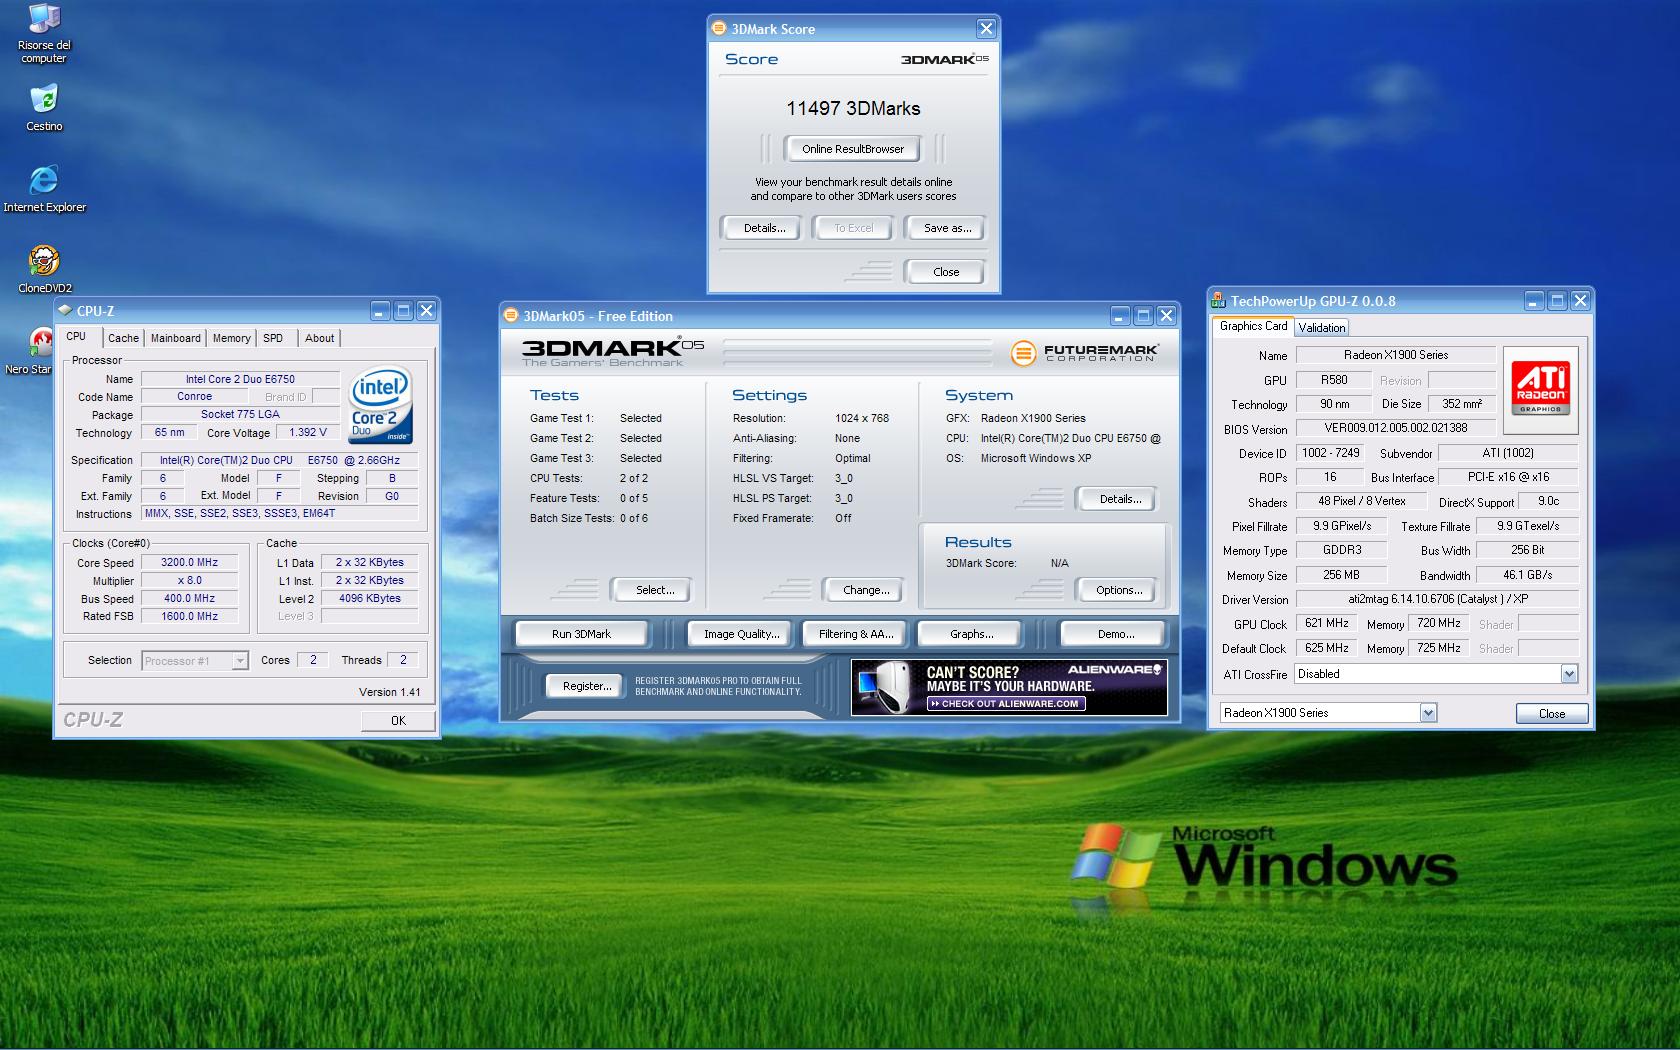Open the Alienware advertisement banner
Screen dimensions: 1680x1050
pos(1009,687)
